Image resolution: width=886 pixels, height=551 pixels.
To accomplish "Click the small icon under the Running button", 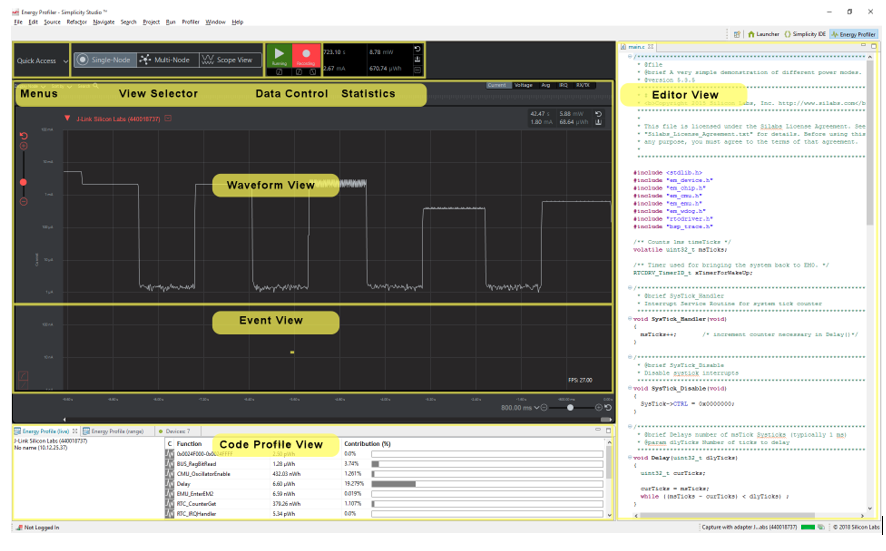I will [x=279, y=72].
